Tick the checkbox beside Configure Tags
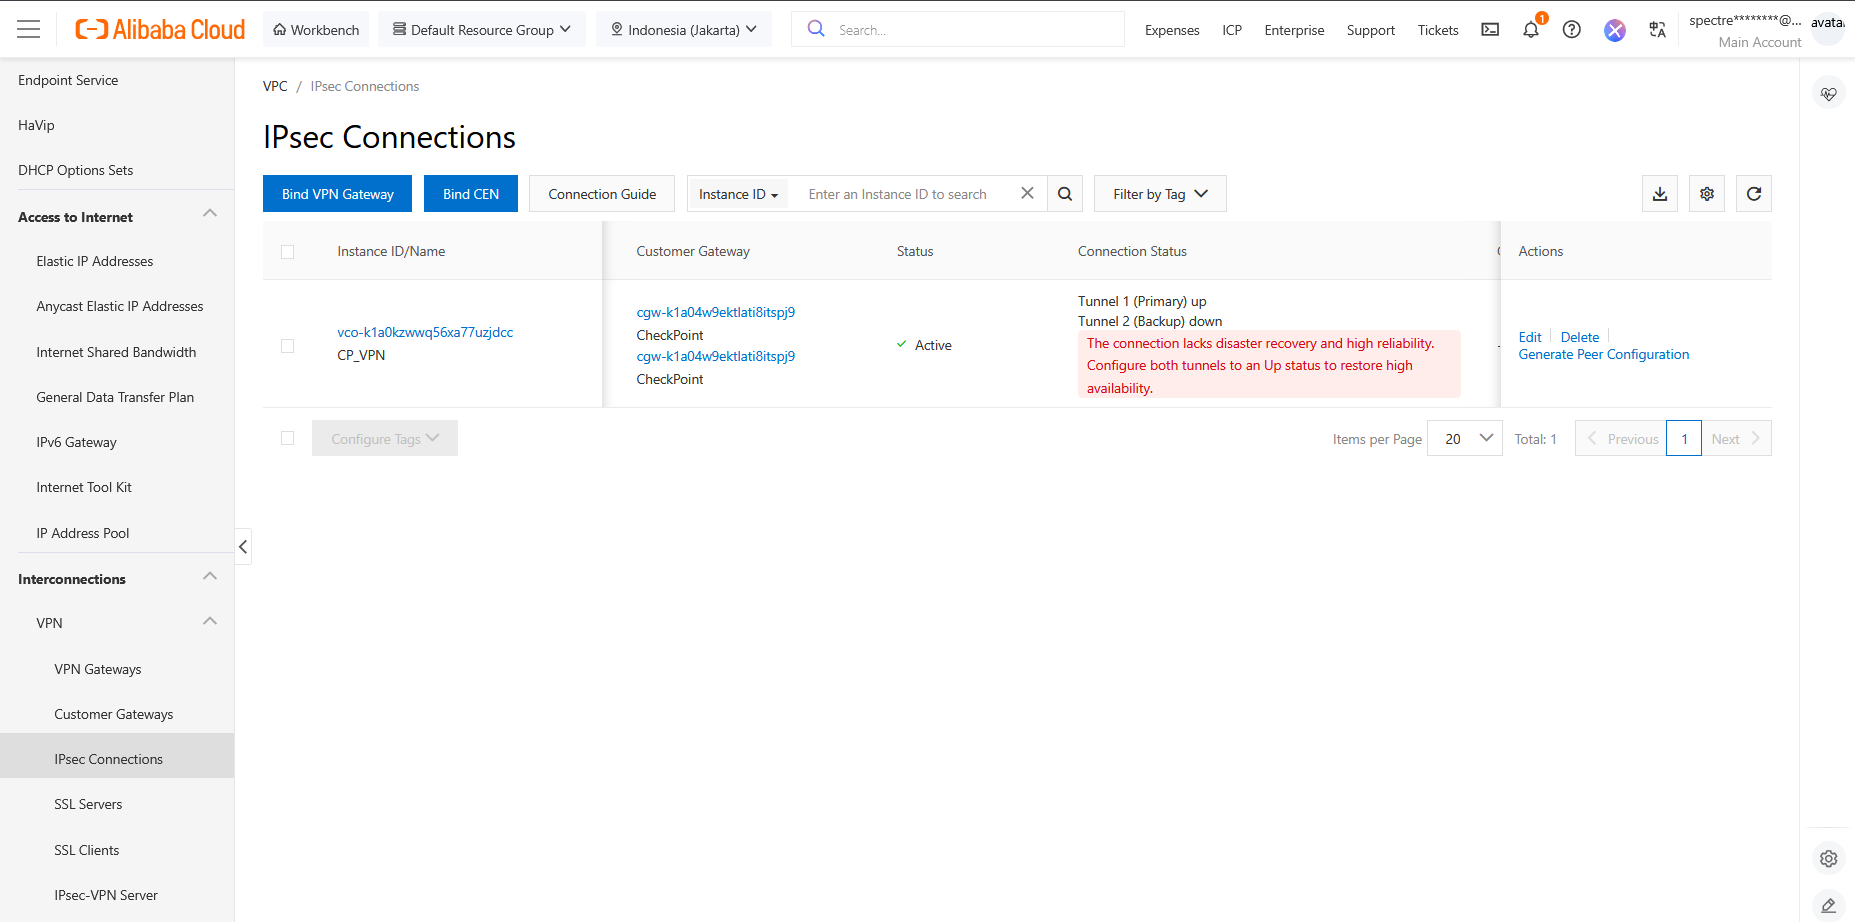 [x=288, y=438]
